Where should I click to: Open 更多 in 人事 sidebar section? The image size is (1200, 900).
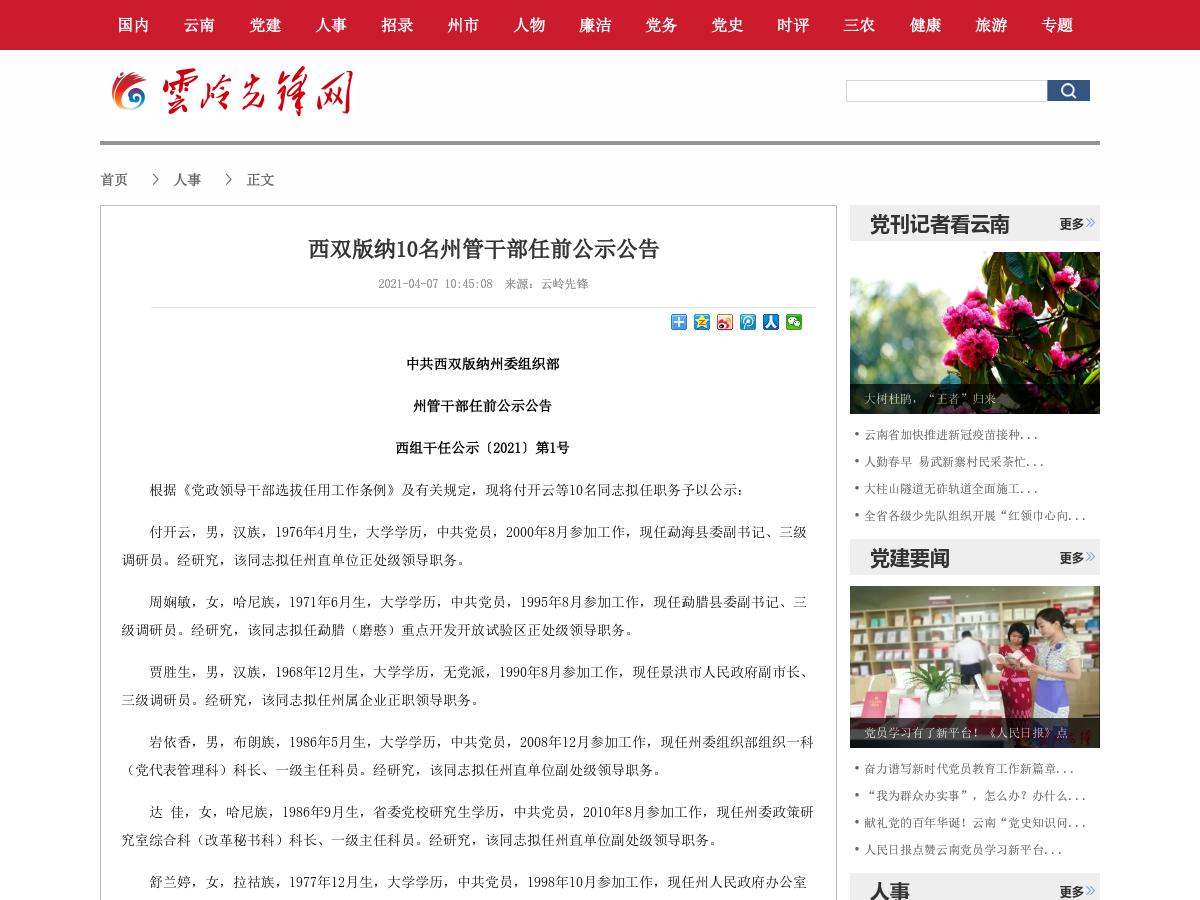pos(1077,891)
